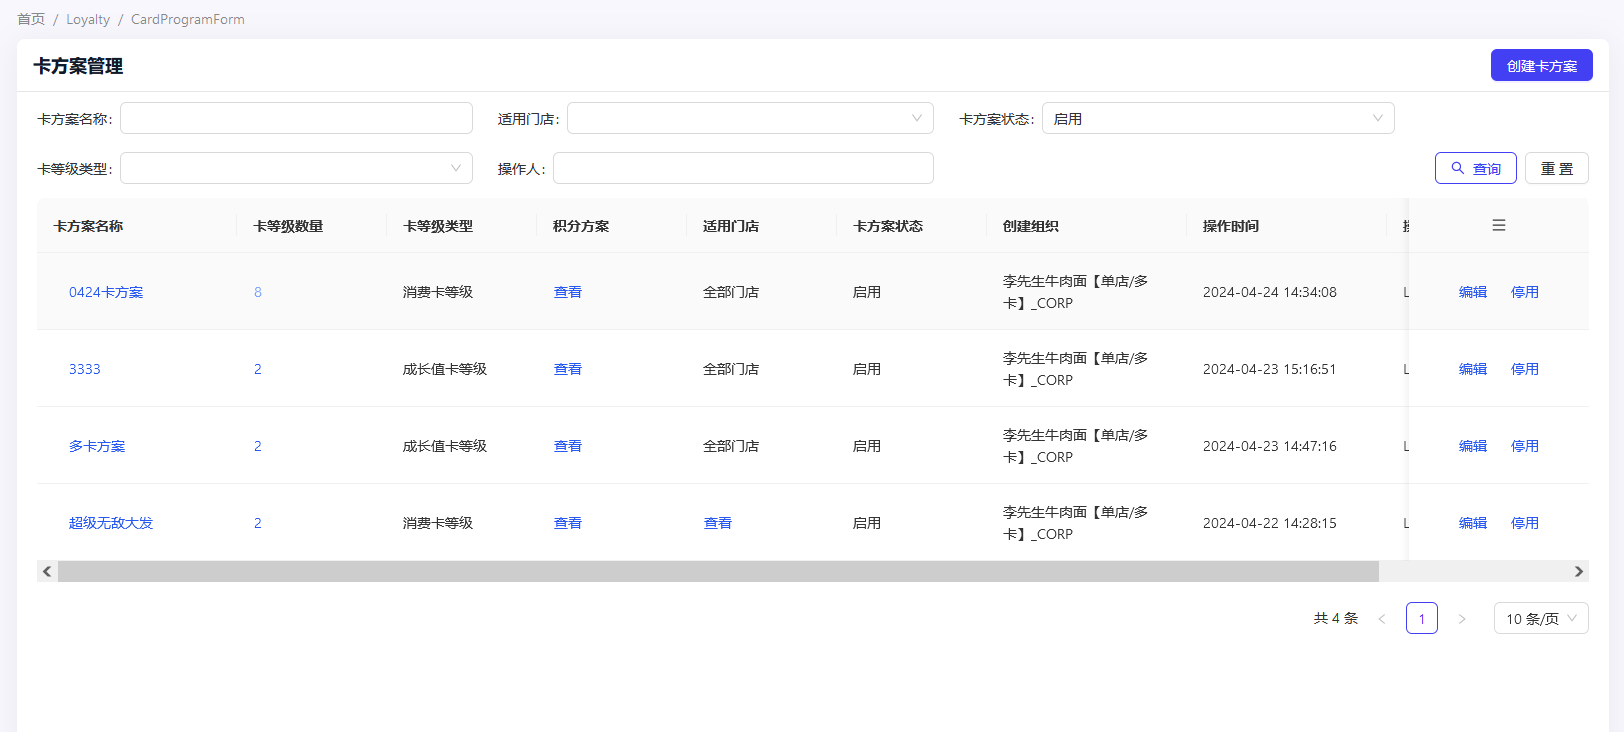Click 全部门店 in the 多卡方案 row
This screenshot has width=1624, height=732.
pyautogui.click(x=731, y=446)
